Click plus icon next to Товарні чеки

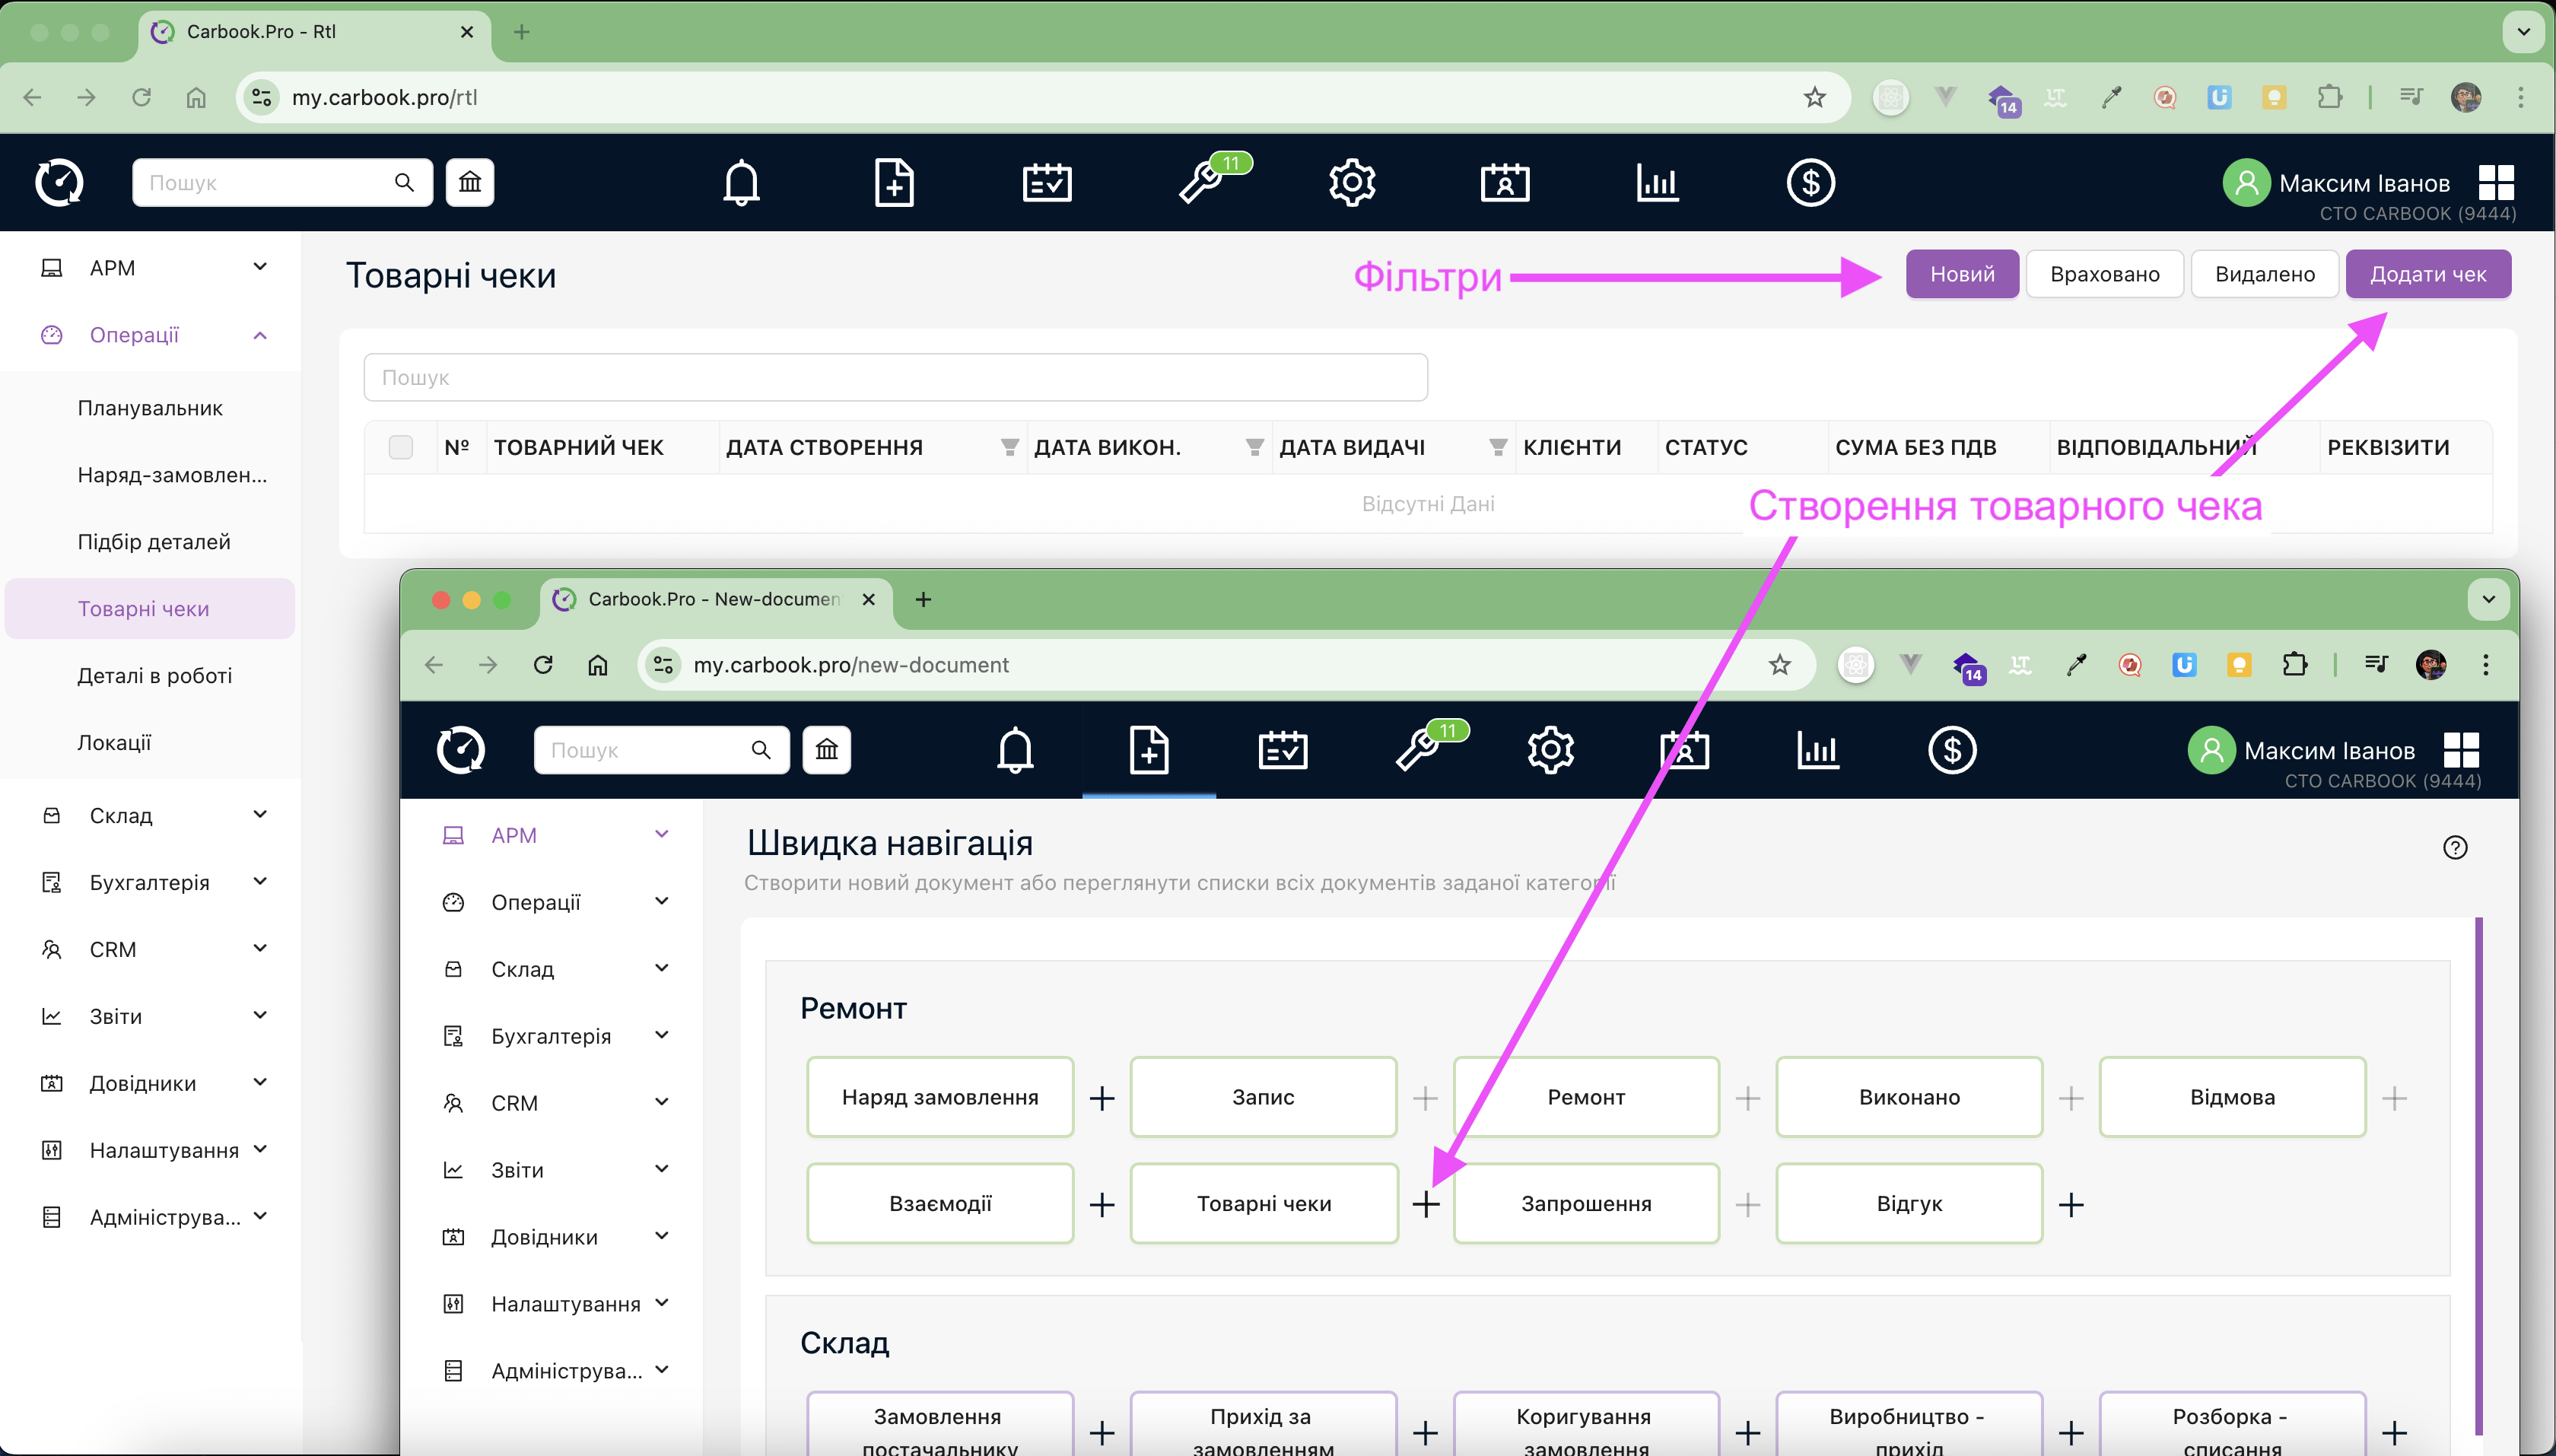pos(1426,1204)
